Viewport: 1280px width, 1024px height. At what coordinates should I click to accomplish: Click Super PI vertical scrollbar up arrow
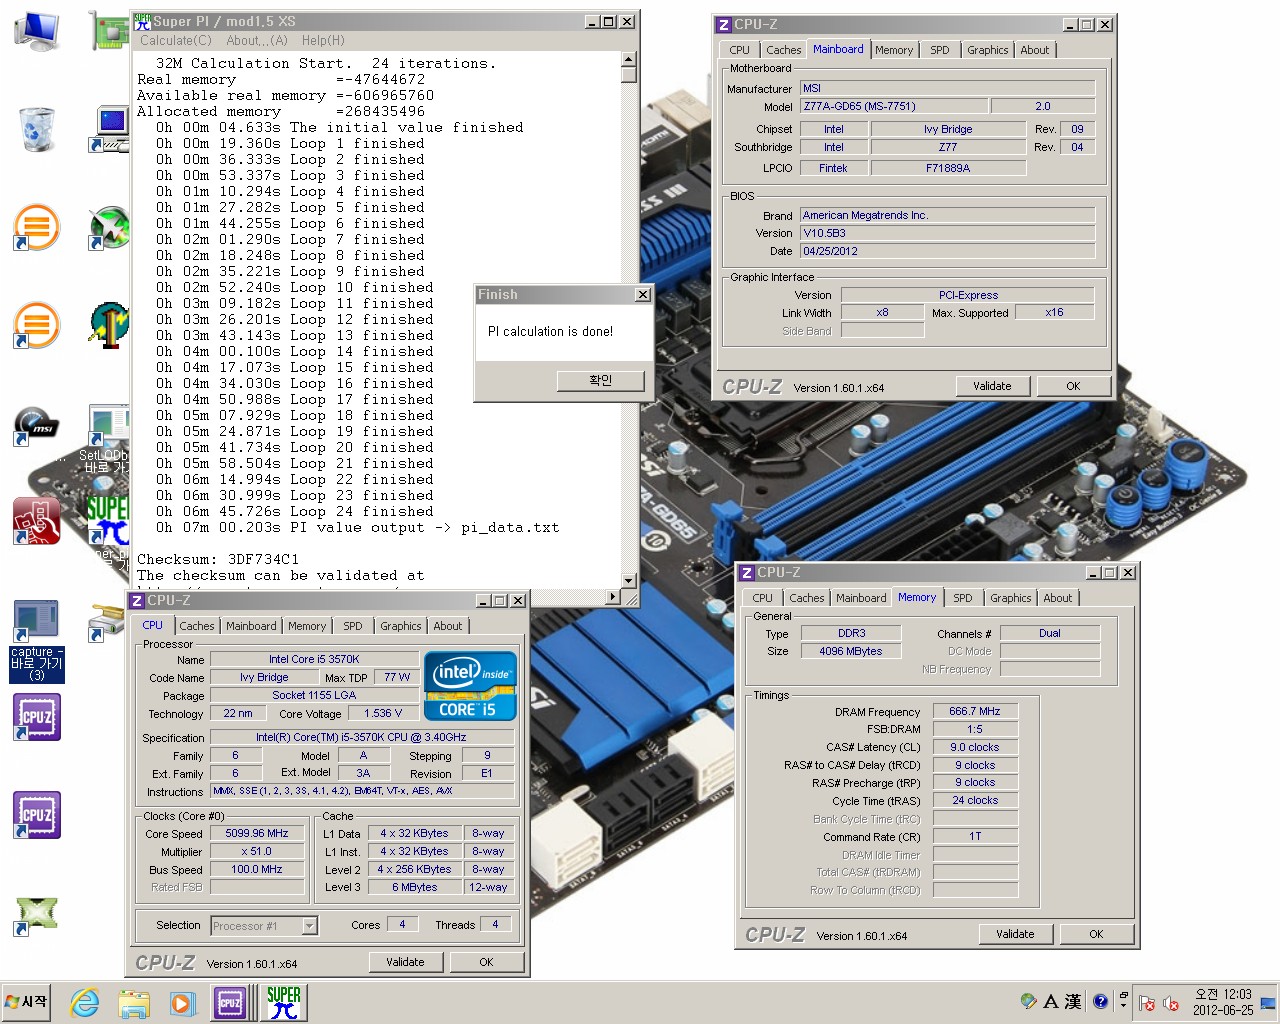(x=629, y=60)
